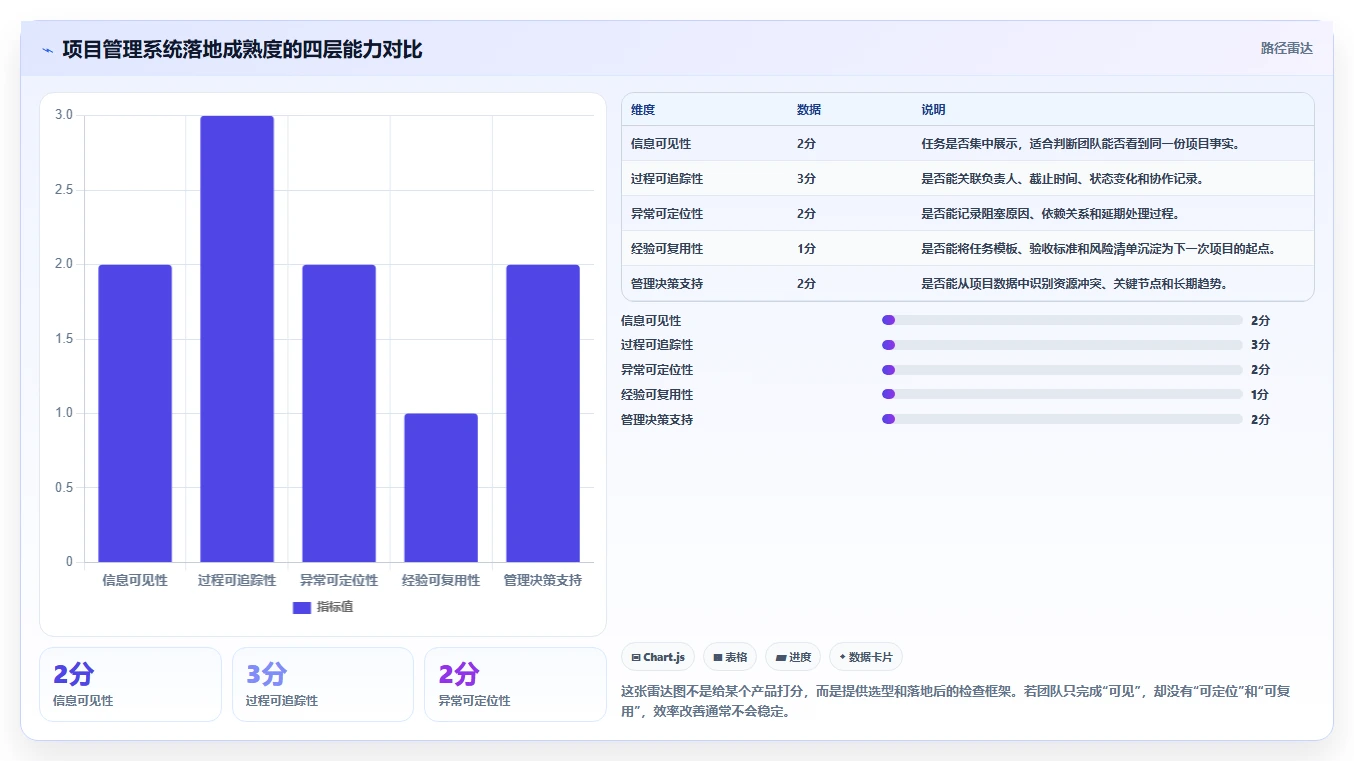Select the 信息可见性 table row cell
This screenshot has width=1354, height=761.
pos(661,144)
